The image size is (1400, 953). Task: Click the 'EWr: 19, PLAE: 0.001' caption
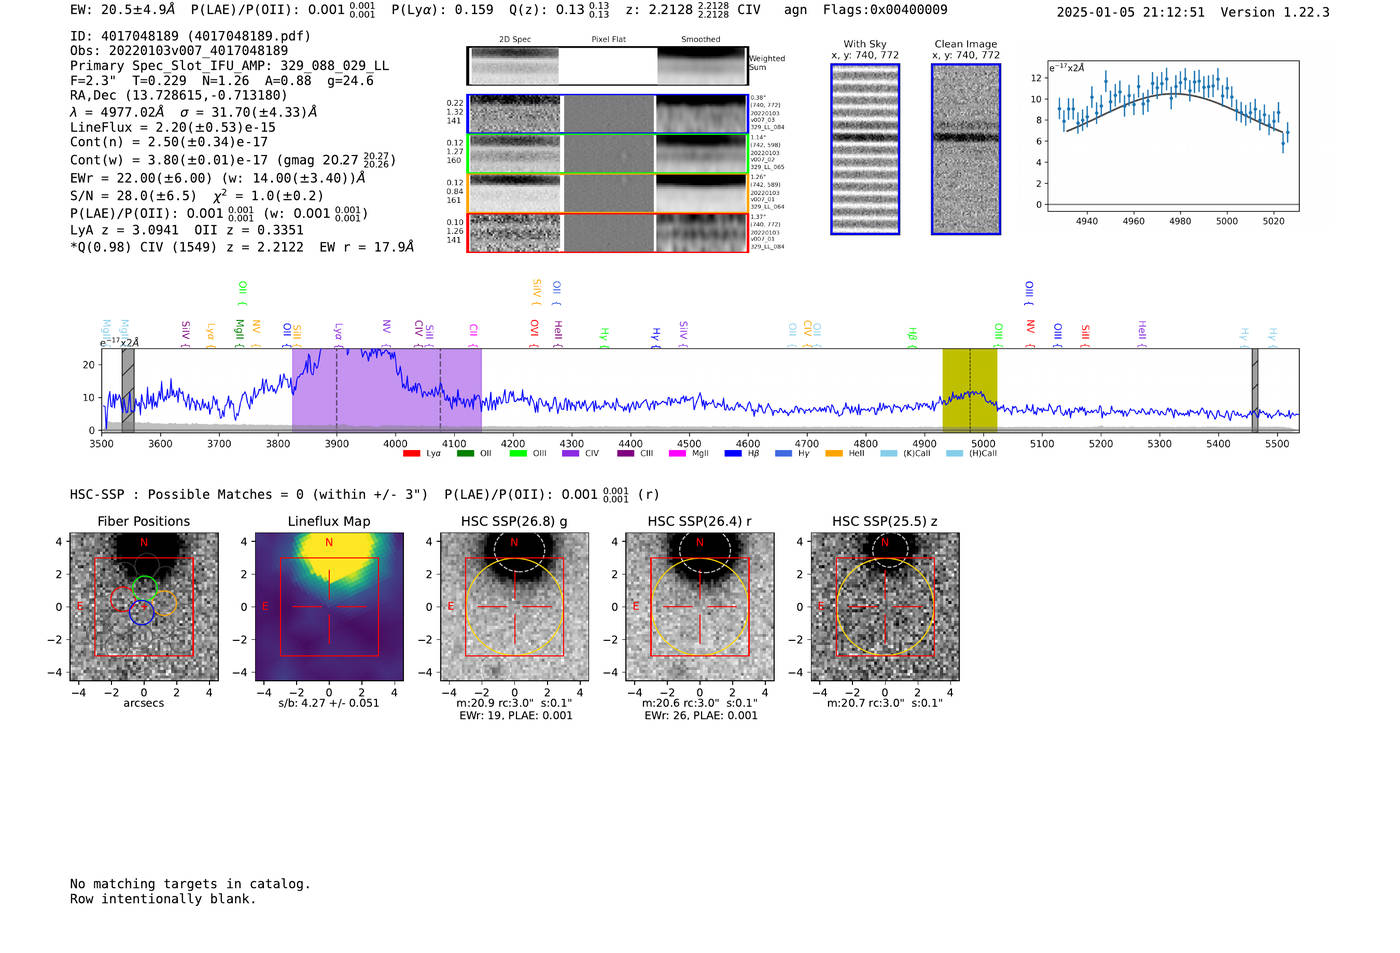[516, 716]
